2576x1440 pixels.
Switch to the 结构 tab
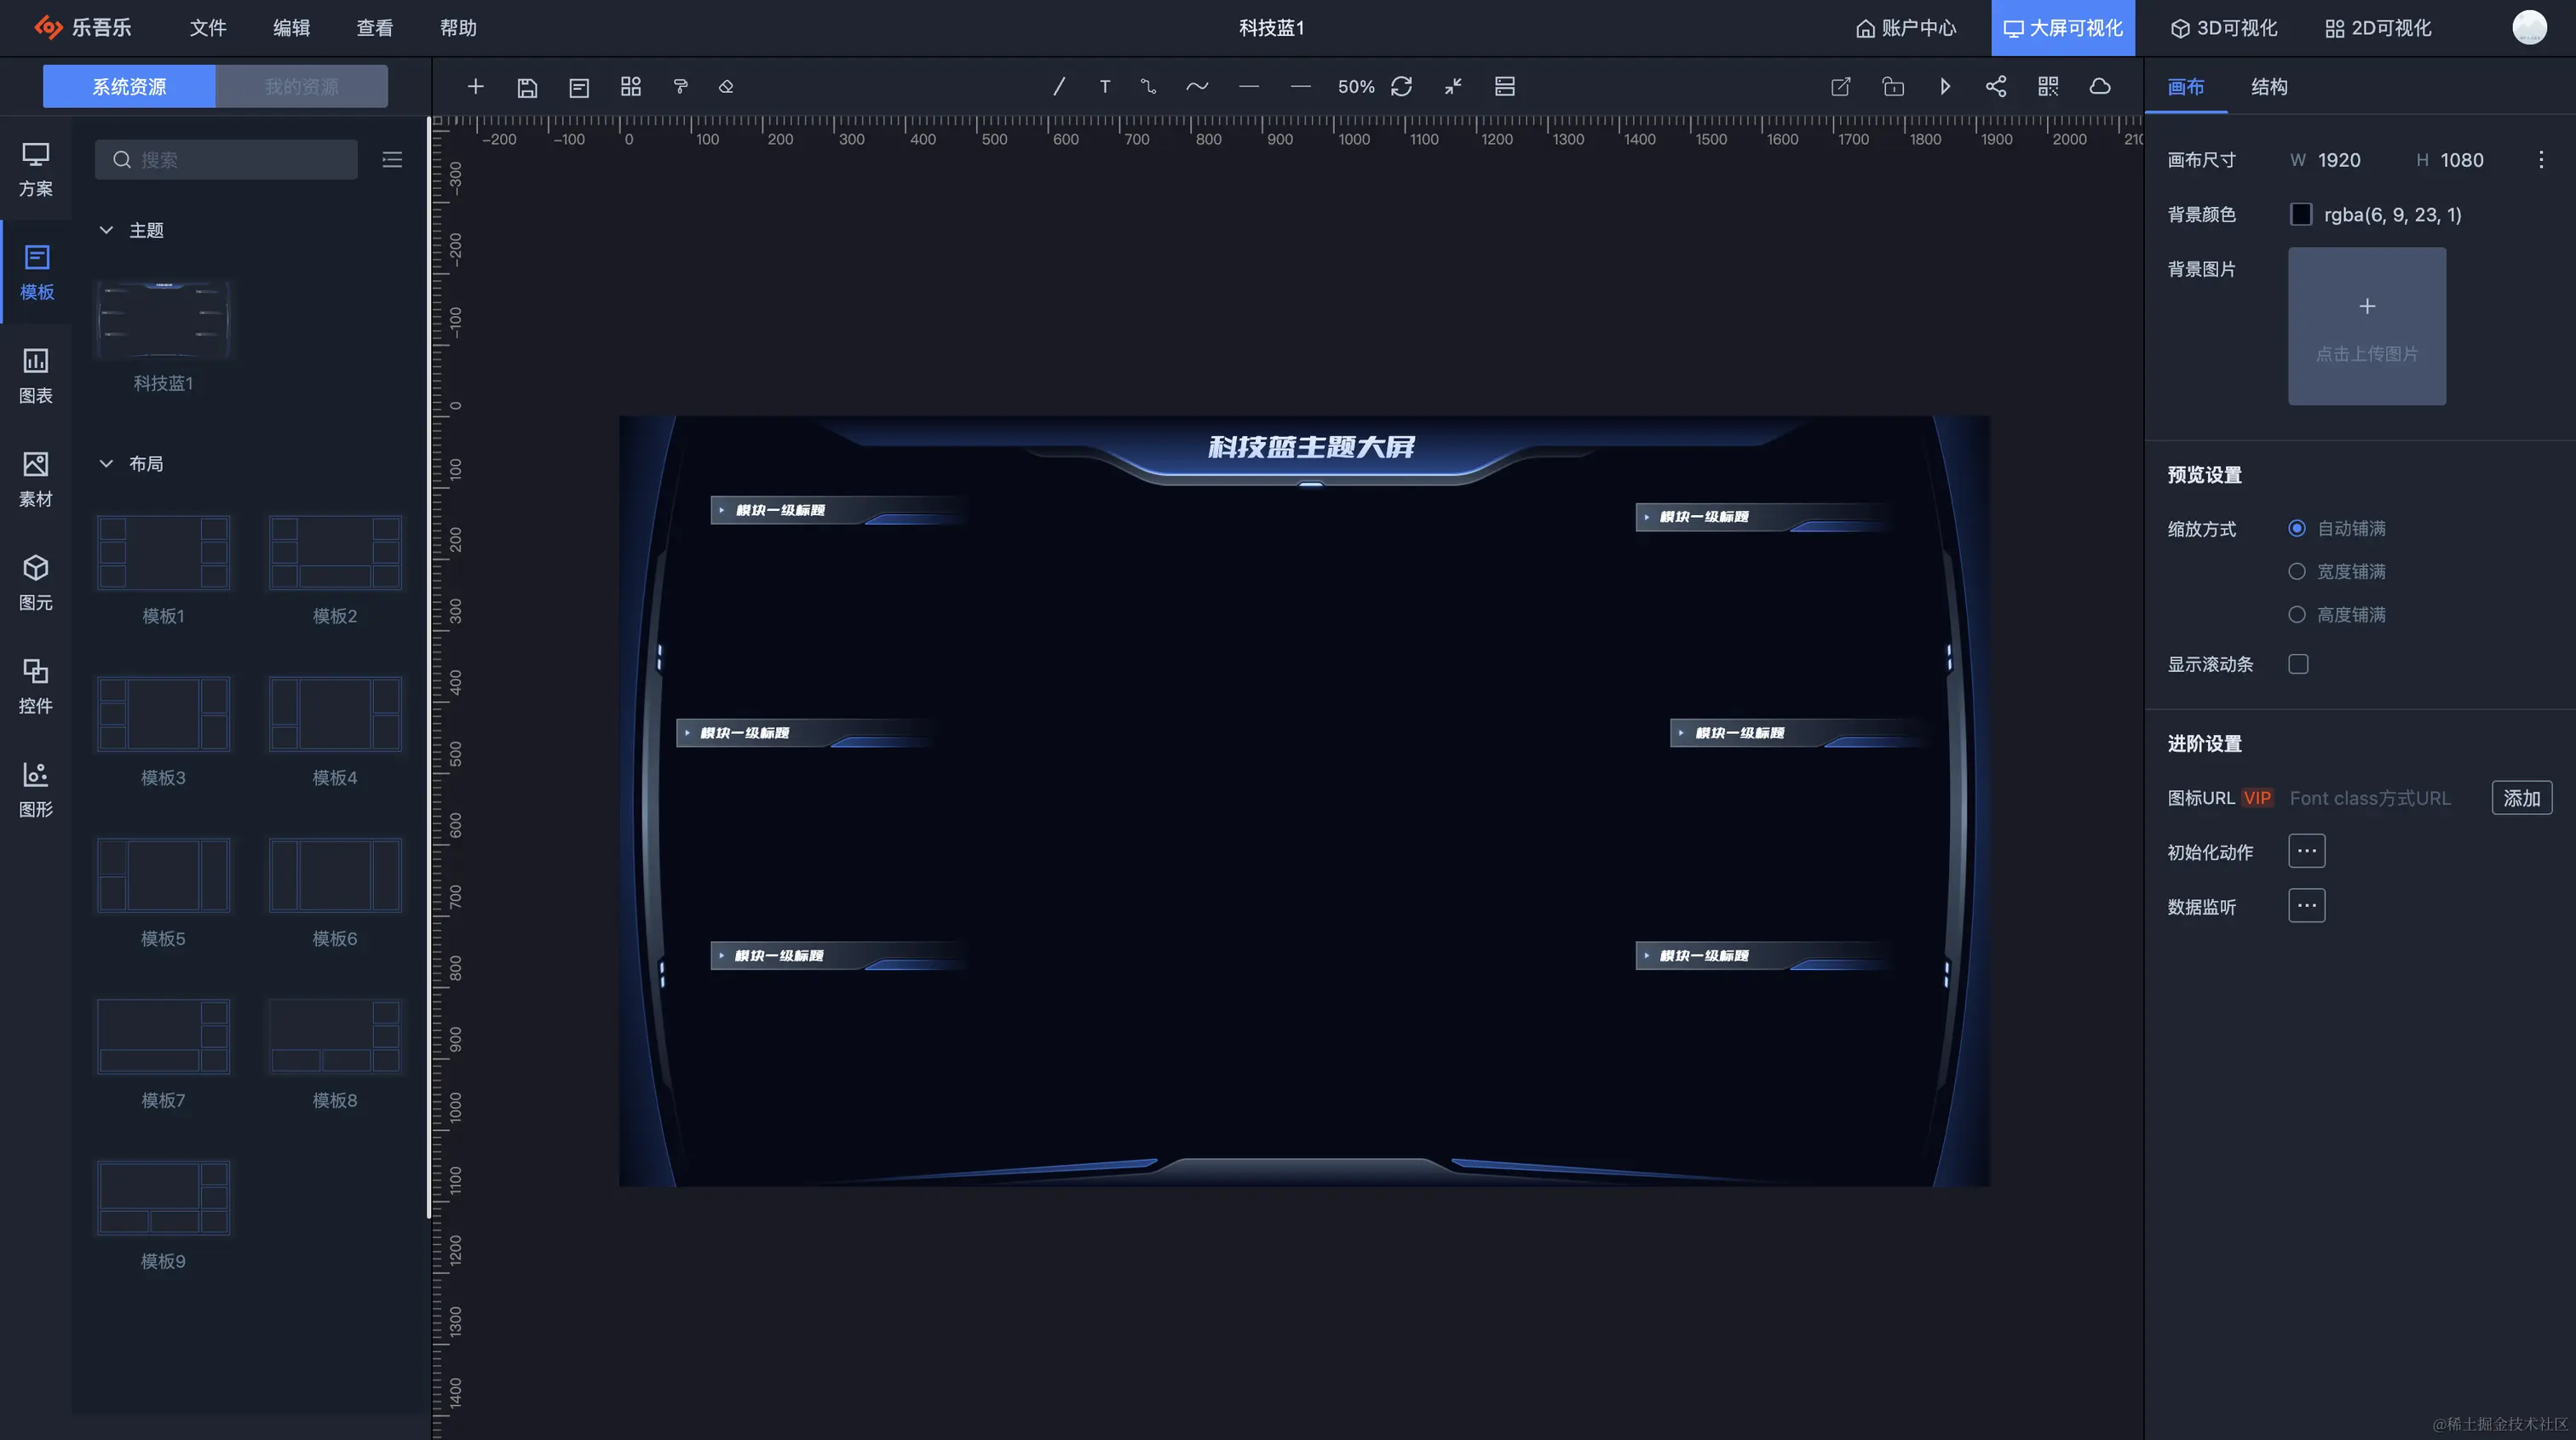coord(2269,87)
